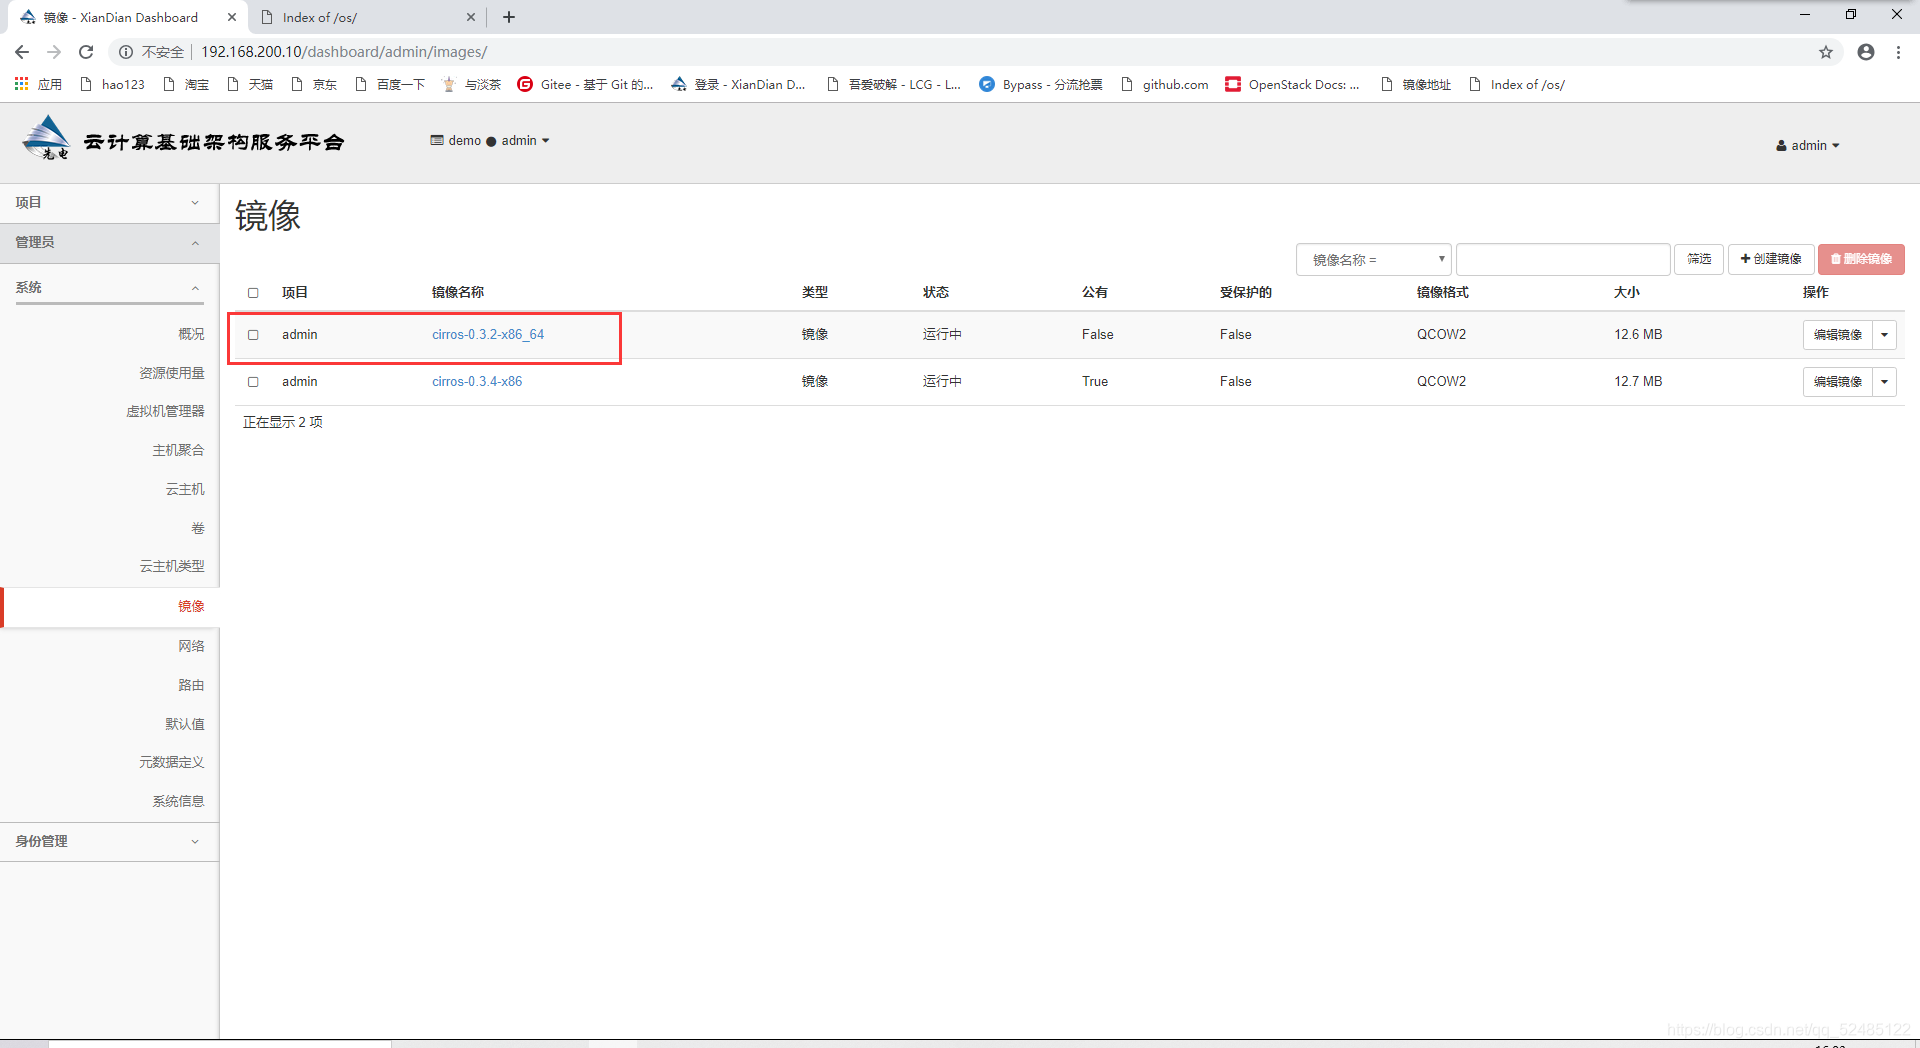The width and height of the screenshot is (1920, 1048).
Task: Open the hao123 bookmark
Action: tap(113, 84)
